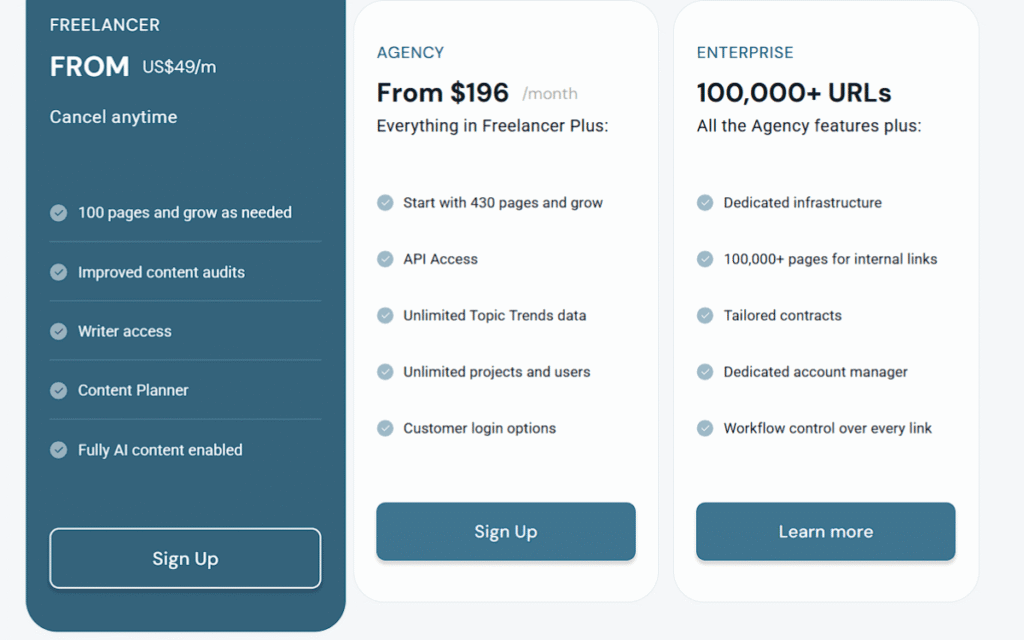Click the FREELANCER plan heading
This screenshot has height=640, width=1024.
click(x=104, y=25)
